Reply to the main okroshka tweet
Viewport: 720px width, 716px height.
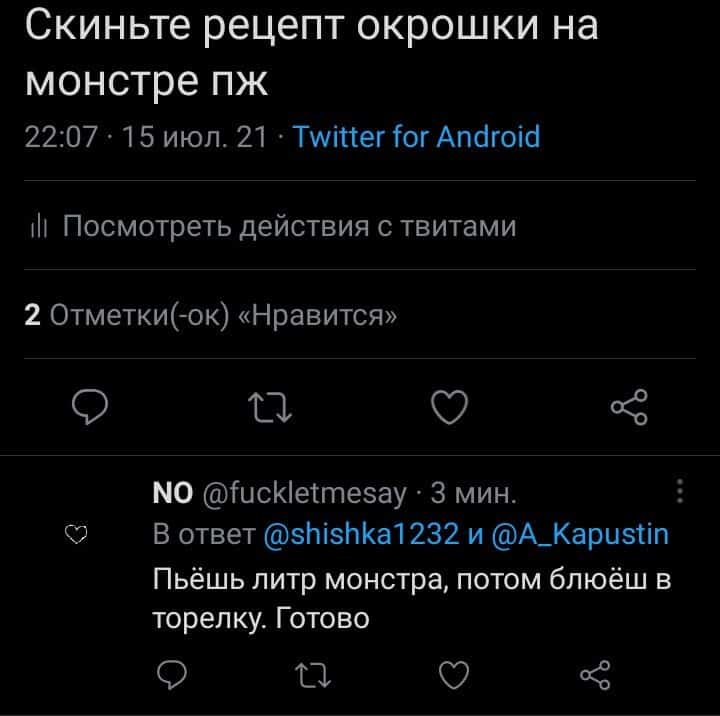click(x=90, y=406)
